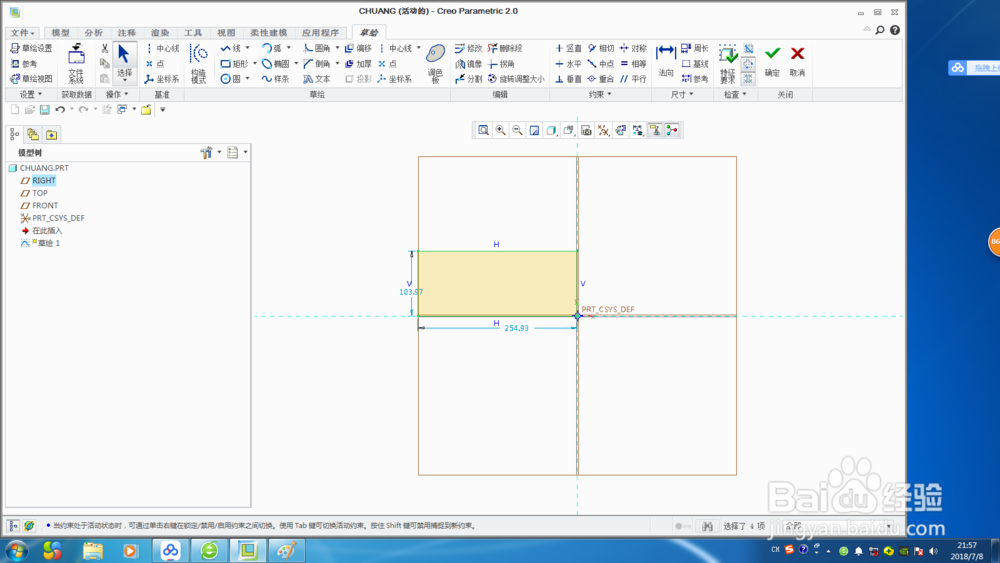This screenshot has height=563, width=1000.
Task: Toggle 构造模式 (construction mode)
Action: 199,64
